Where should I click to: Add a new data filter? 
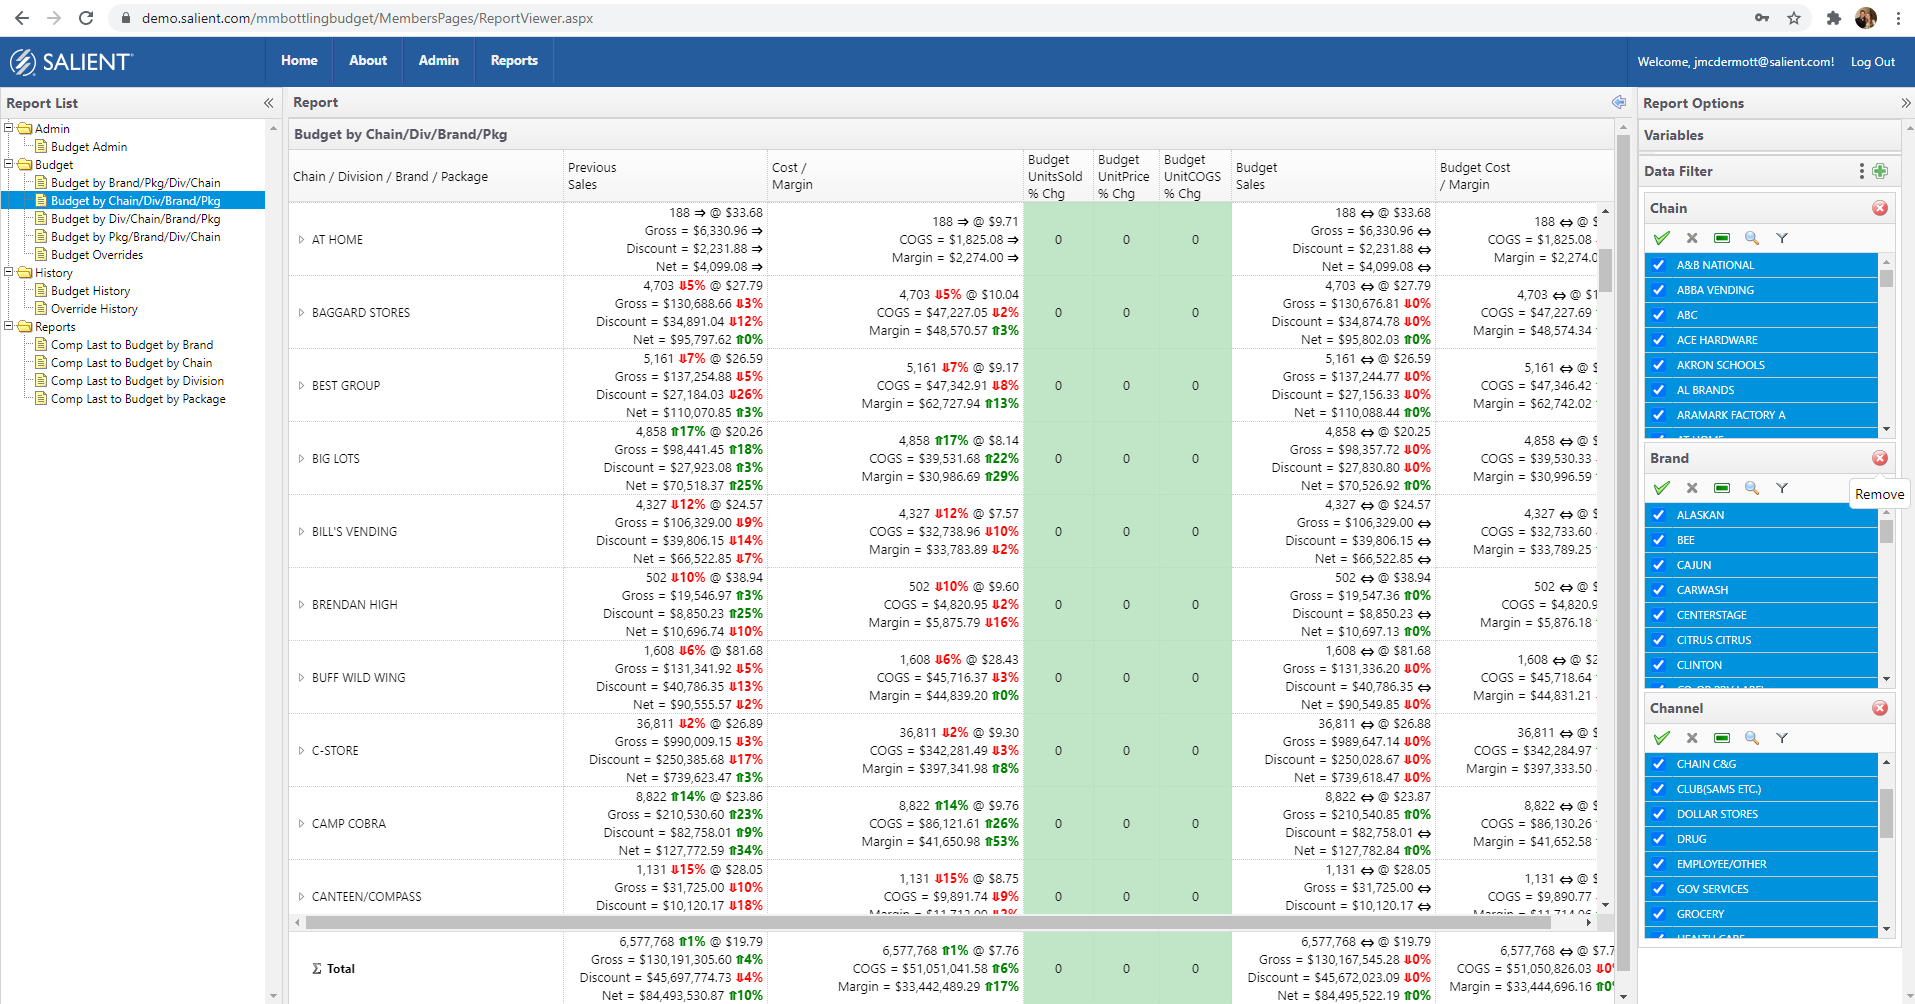point(1880,171)
